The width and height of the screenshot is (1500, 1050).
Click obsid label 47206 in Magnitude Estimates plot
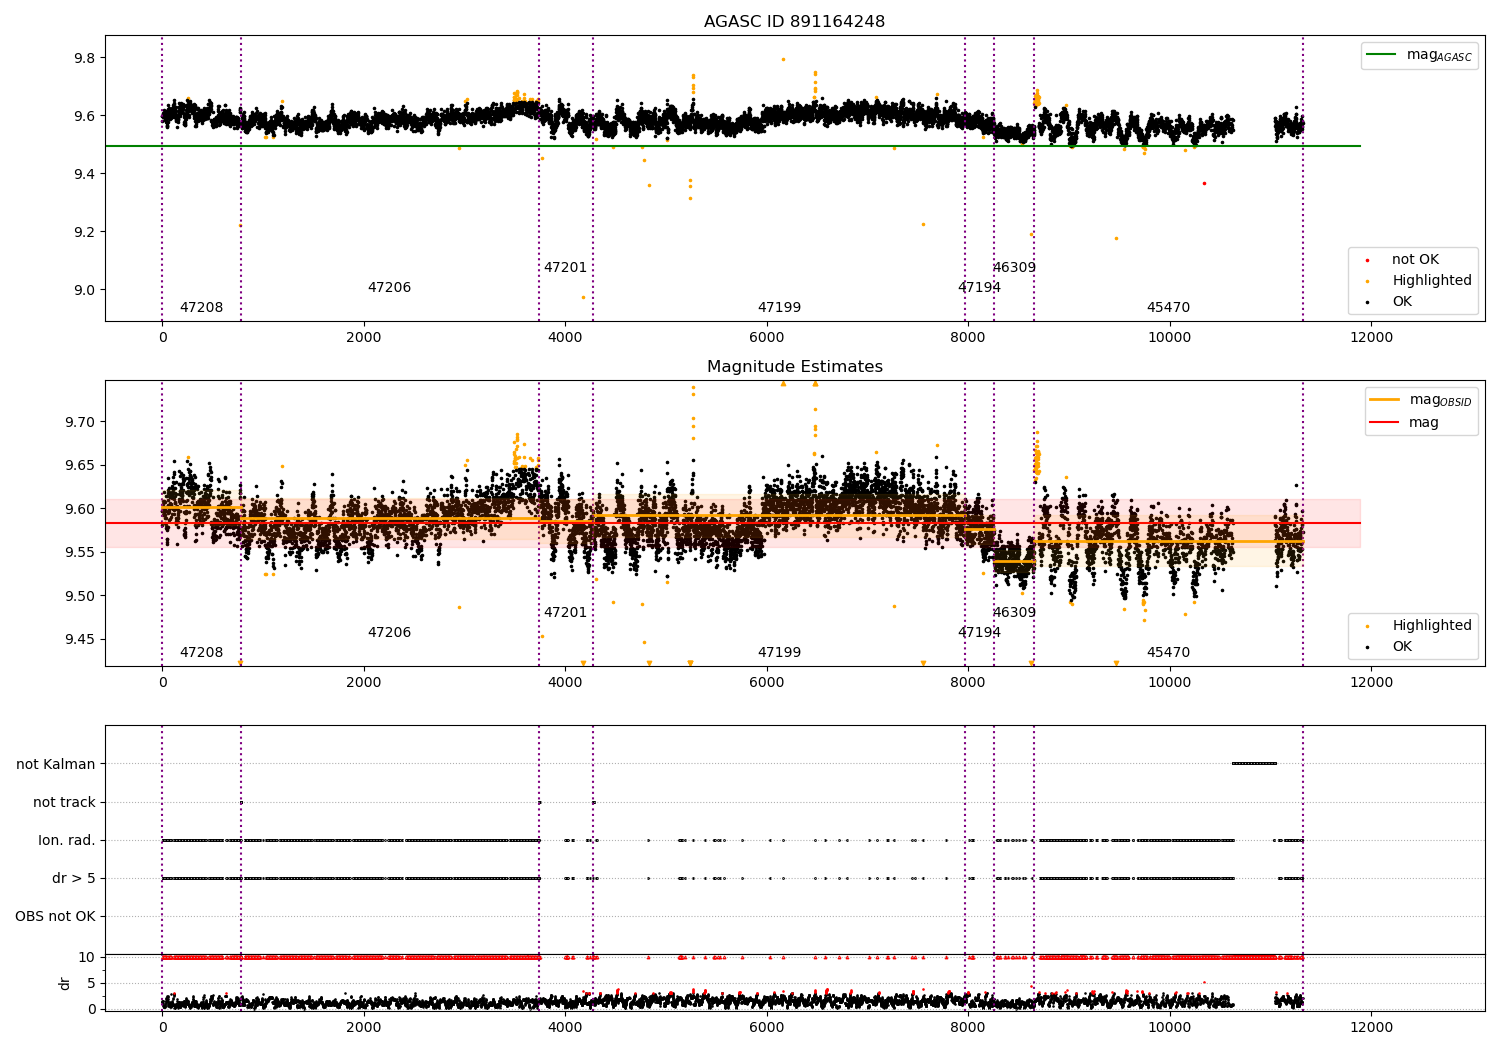(x=389, y=633)
